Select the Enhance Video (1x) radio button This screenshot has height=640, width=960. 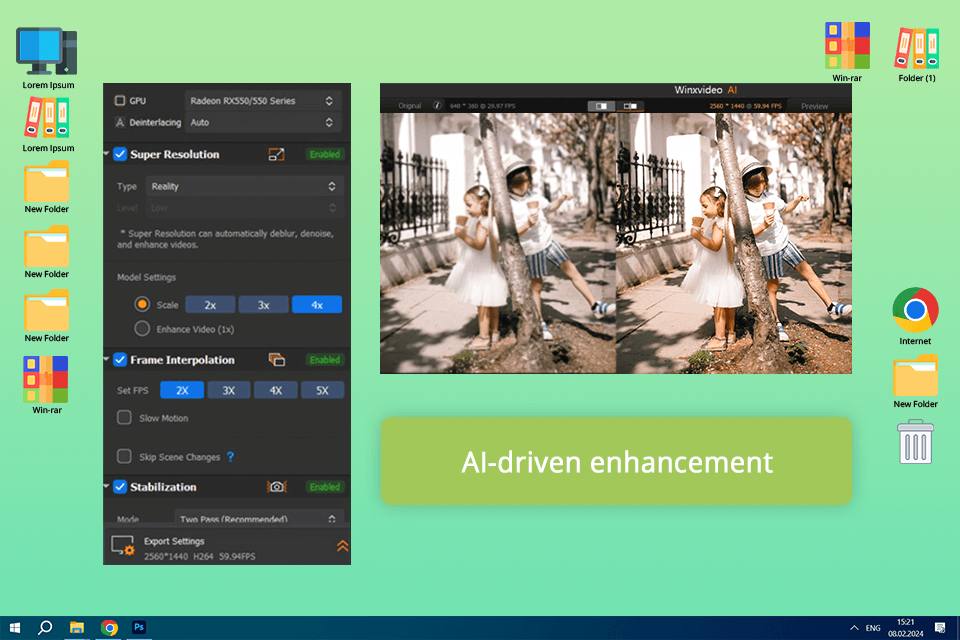click(x=142, y=329)
